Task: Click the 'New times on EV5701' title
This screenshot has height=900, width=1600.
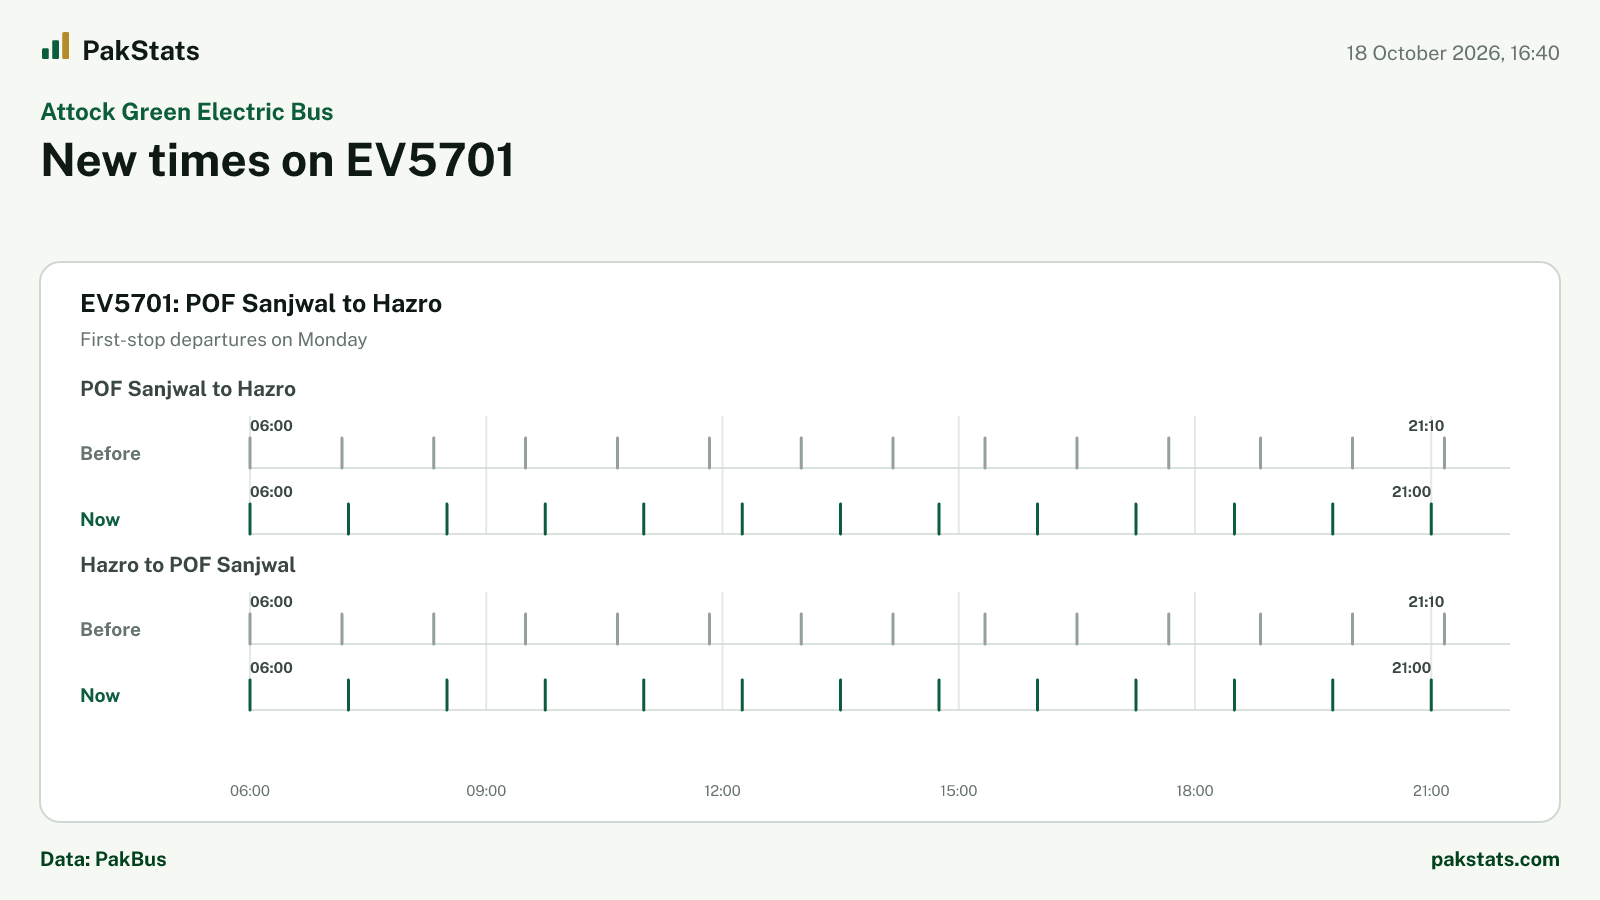Action: pyautogui.click(x=278, y=160)
